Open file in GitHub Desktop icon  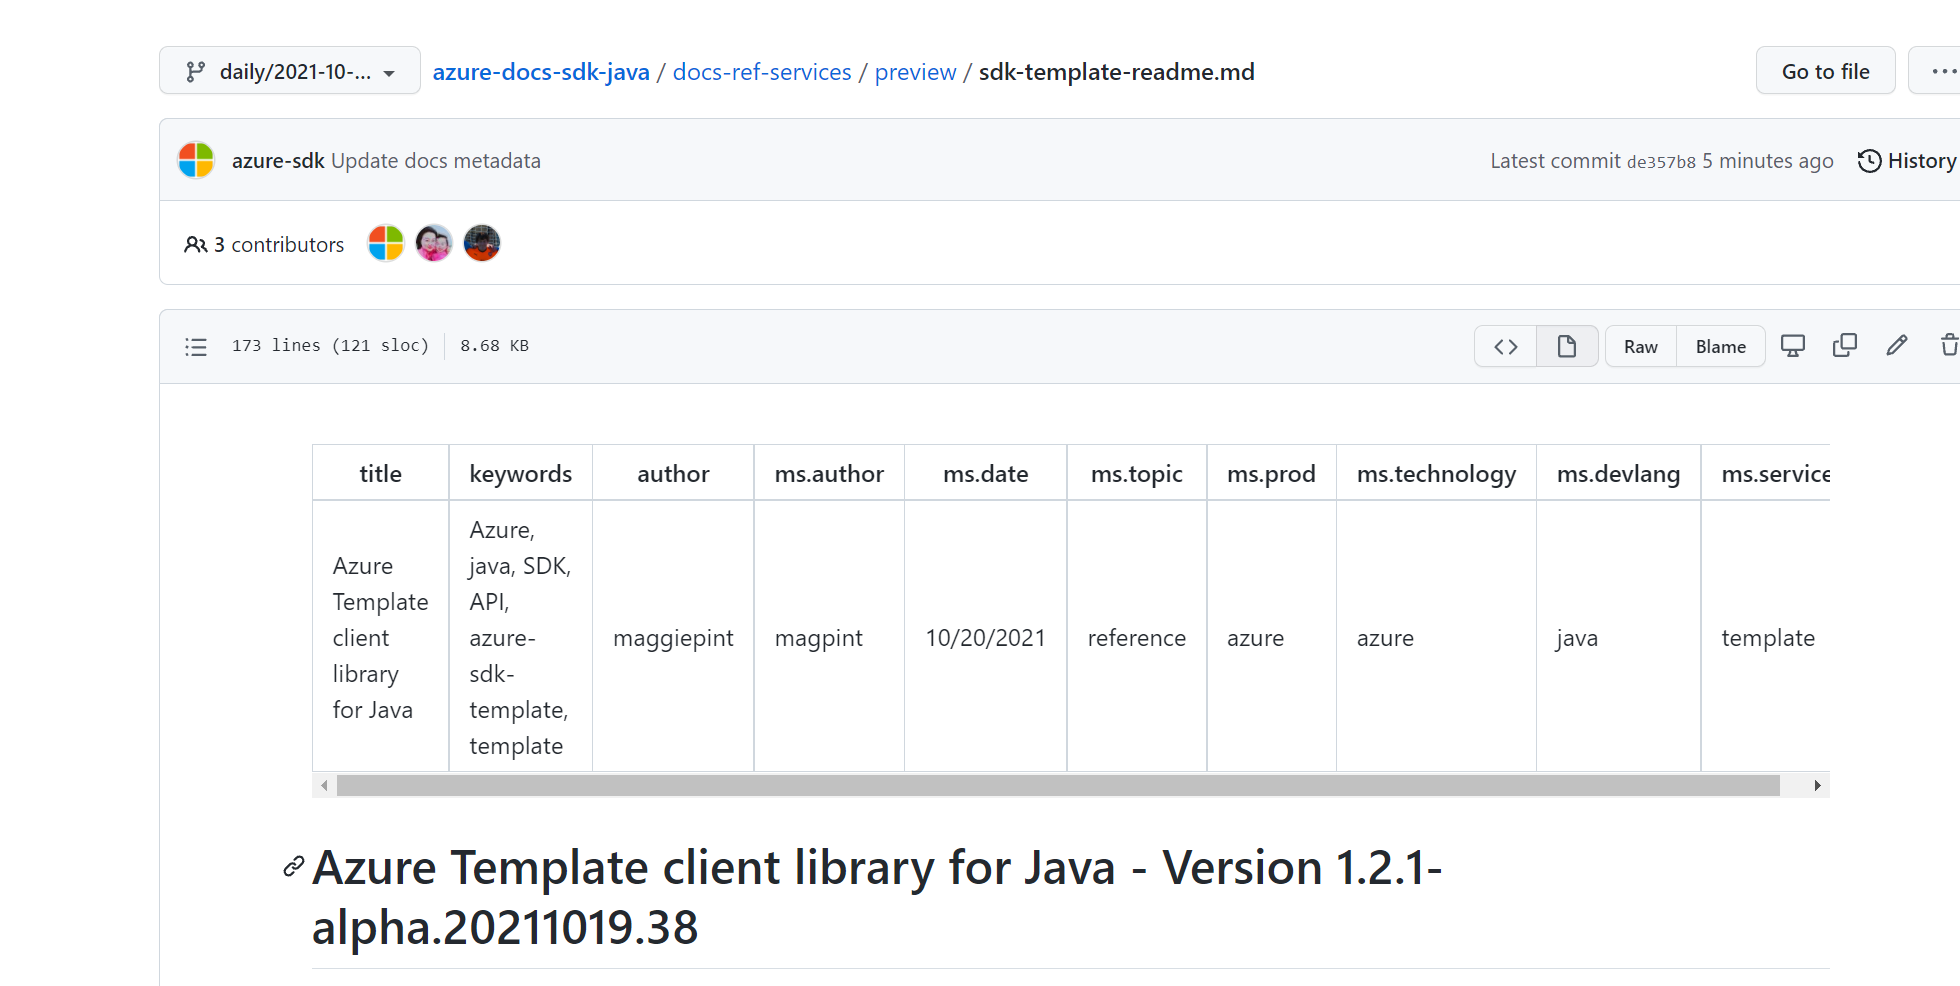pos(1792,346)
